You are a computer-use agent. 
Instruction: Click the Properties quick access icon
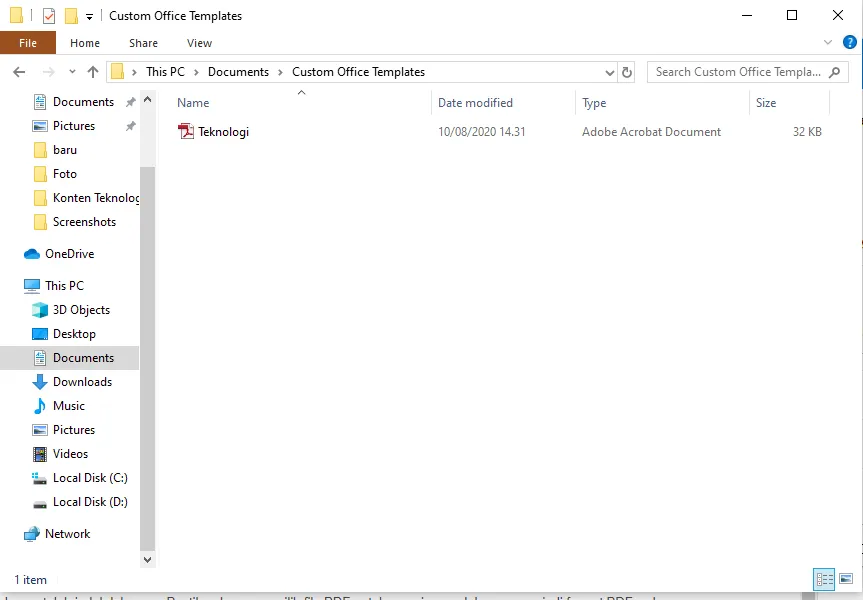tap(49, 16)
